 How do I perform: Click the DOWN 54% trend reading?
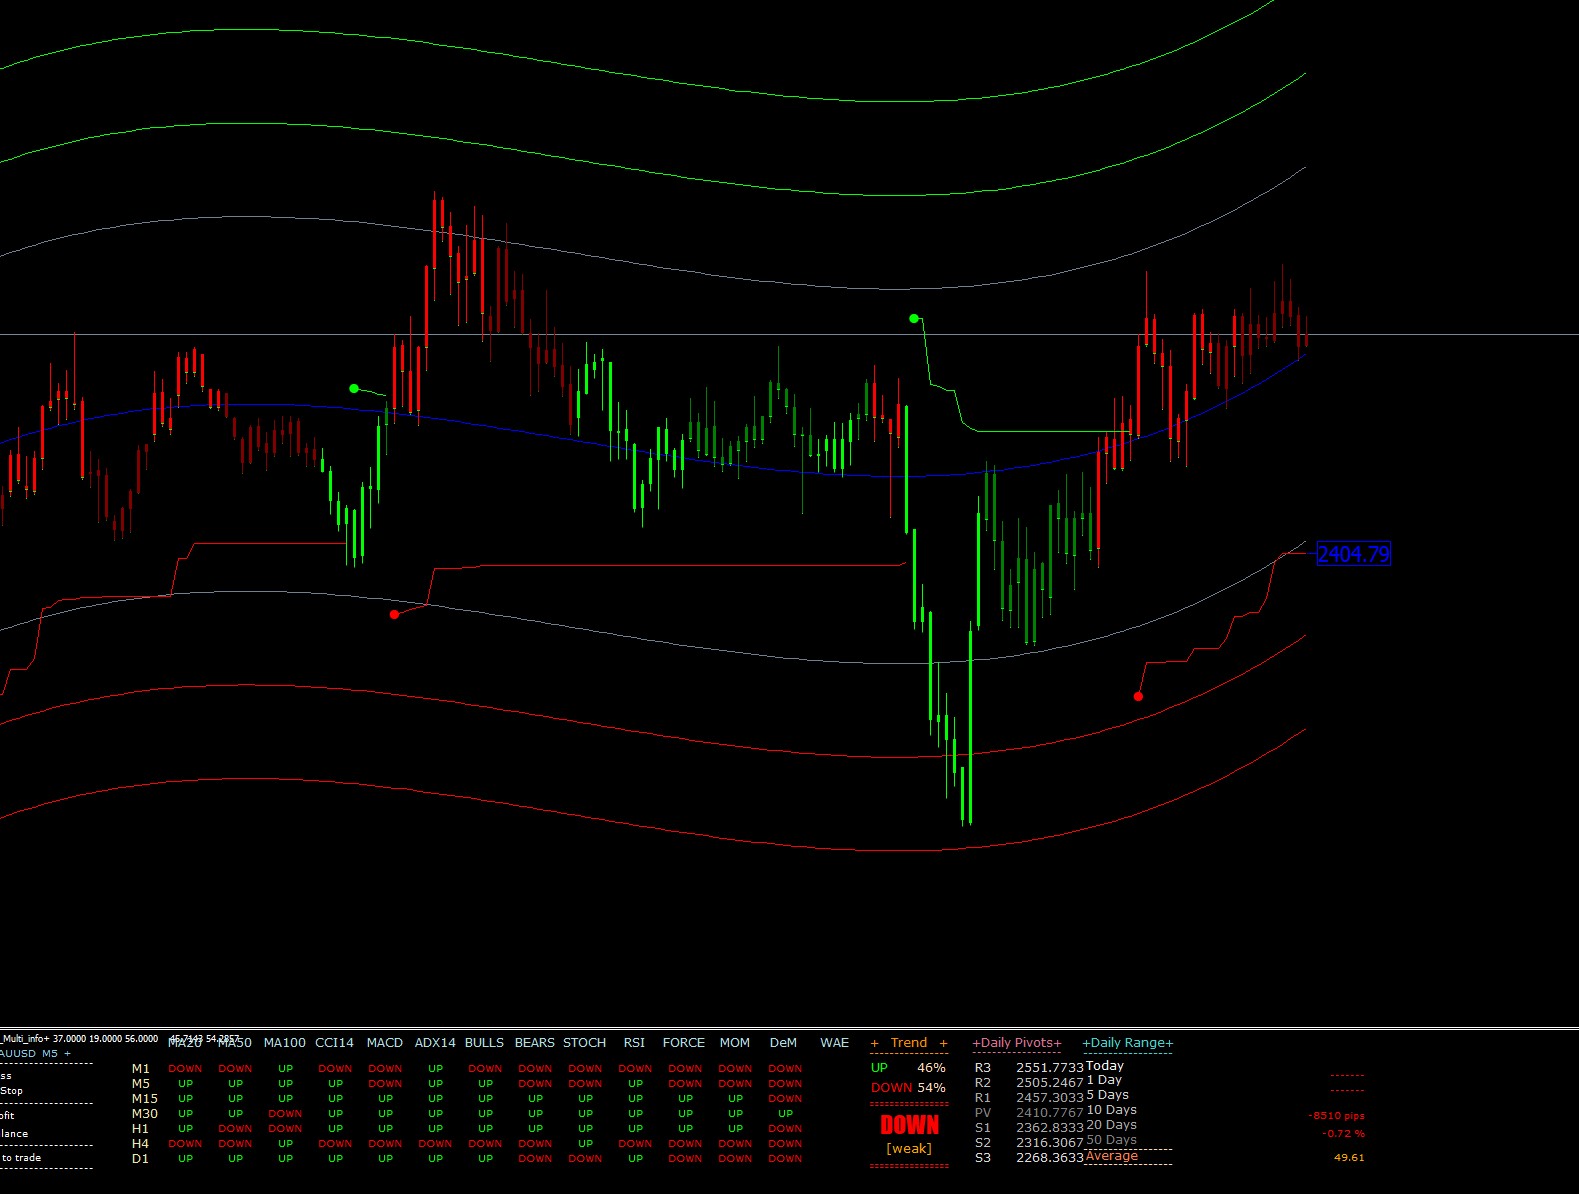(x=908, y=1088)
